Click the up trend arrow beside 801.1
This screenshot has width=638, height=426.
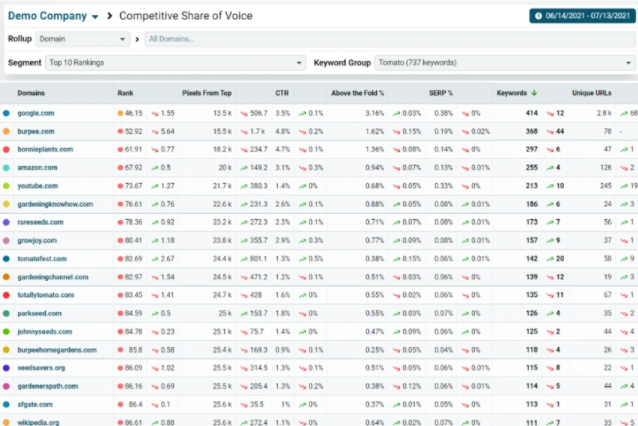point(244,259)
